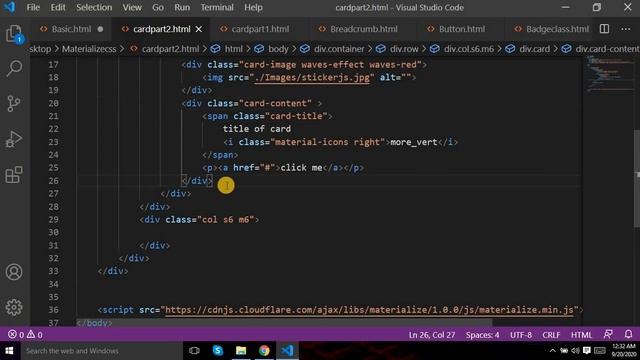Open File Explorer from the taskbar
The image size is (640, 360).
tap(241, 351)
